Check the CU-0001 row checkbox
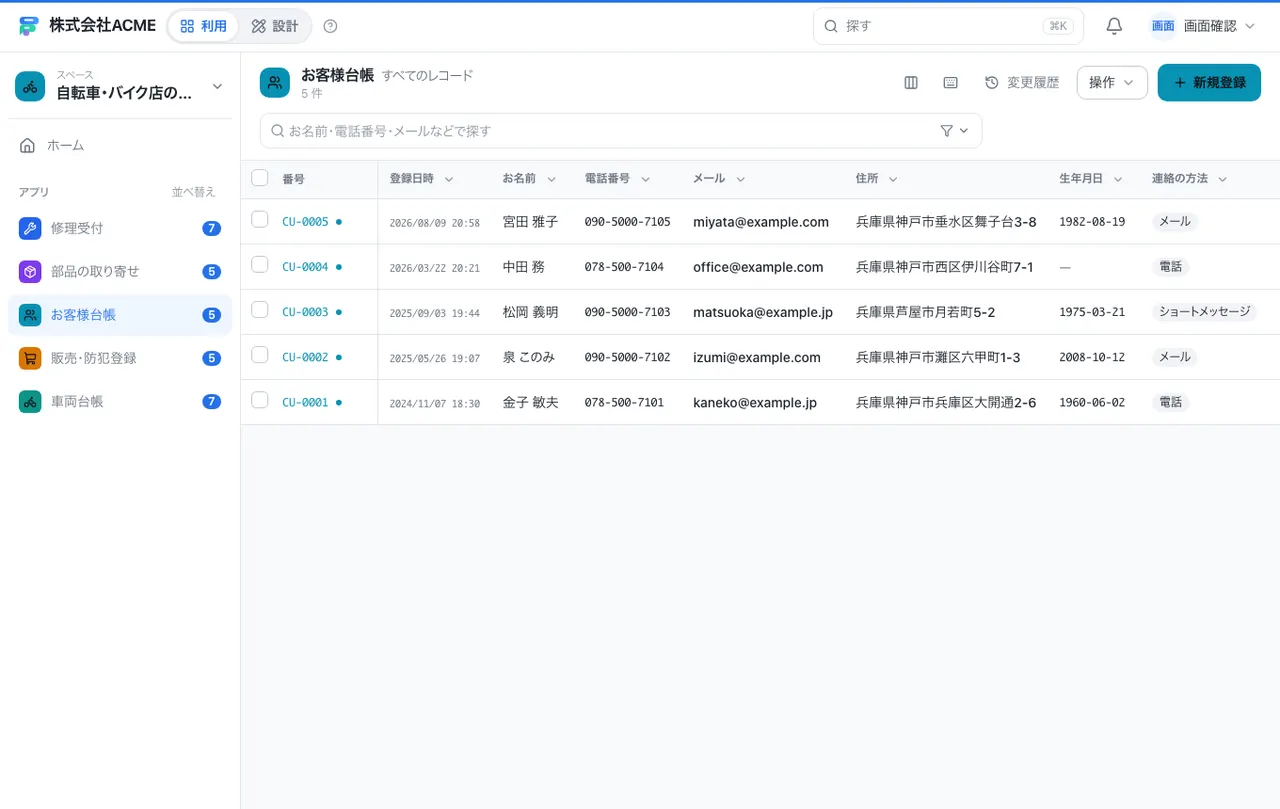 pos(260,400)
